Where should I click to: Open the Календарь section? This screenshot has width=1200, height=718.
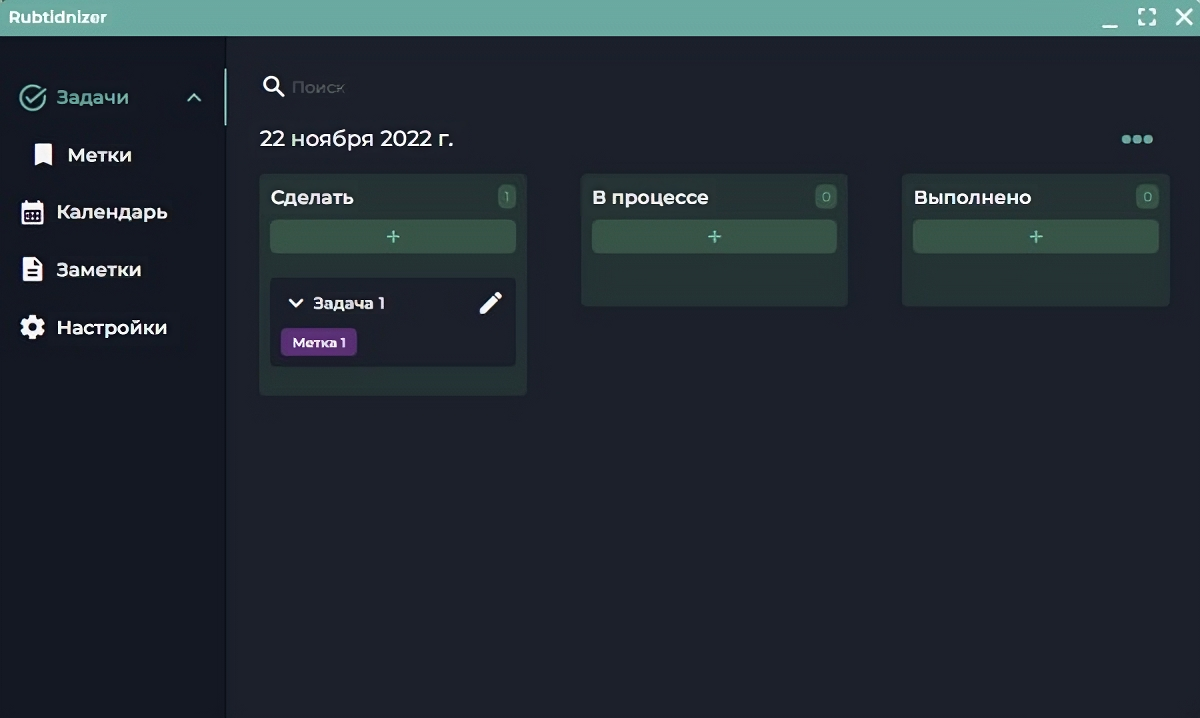click(112, 212)
